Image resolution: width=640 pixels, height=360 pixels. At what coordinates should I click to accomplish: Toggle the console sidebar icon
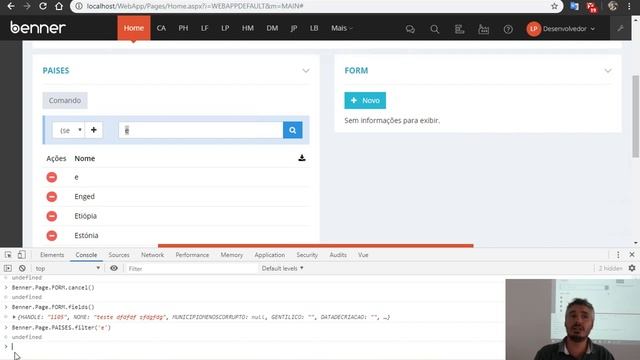(8, 268)
